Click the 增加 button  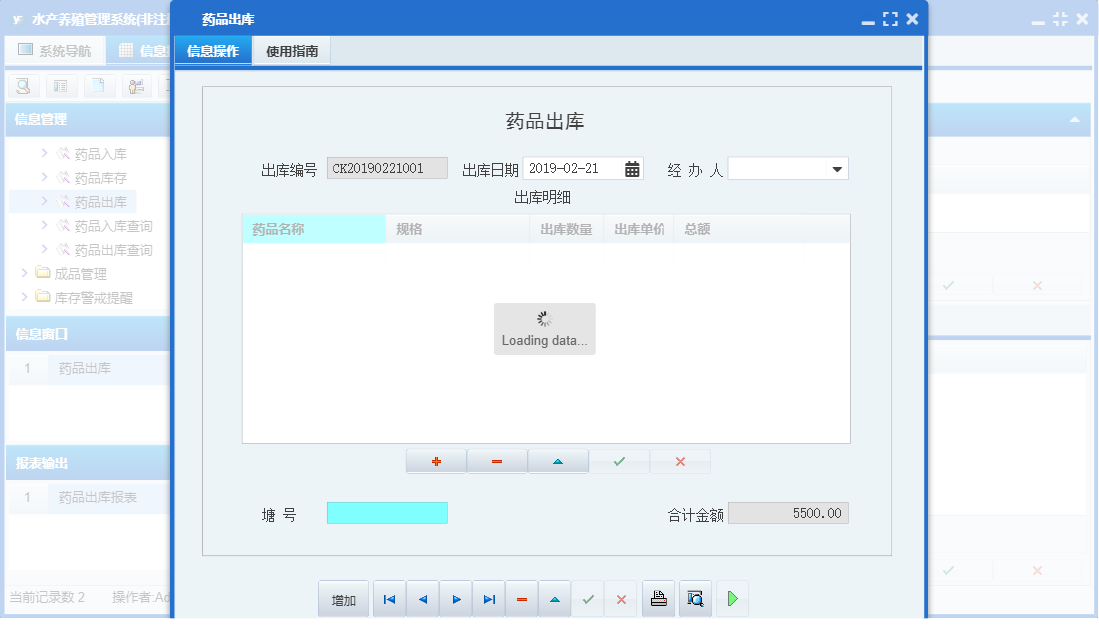click(x=343, y=598)
